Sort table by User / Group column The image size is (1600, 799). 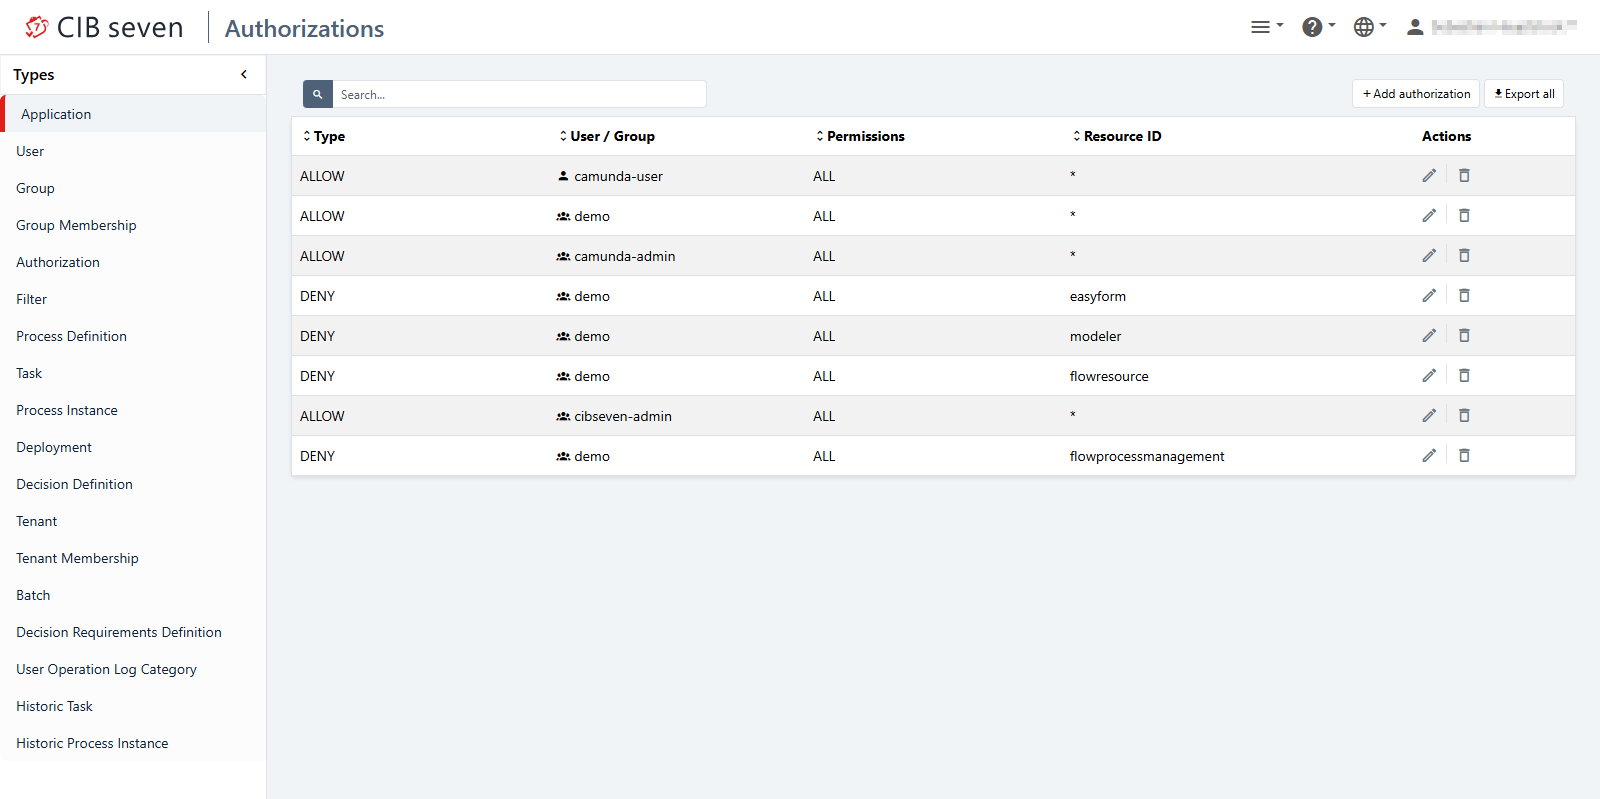607,136
